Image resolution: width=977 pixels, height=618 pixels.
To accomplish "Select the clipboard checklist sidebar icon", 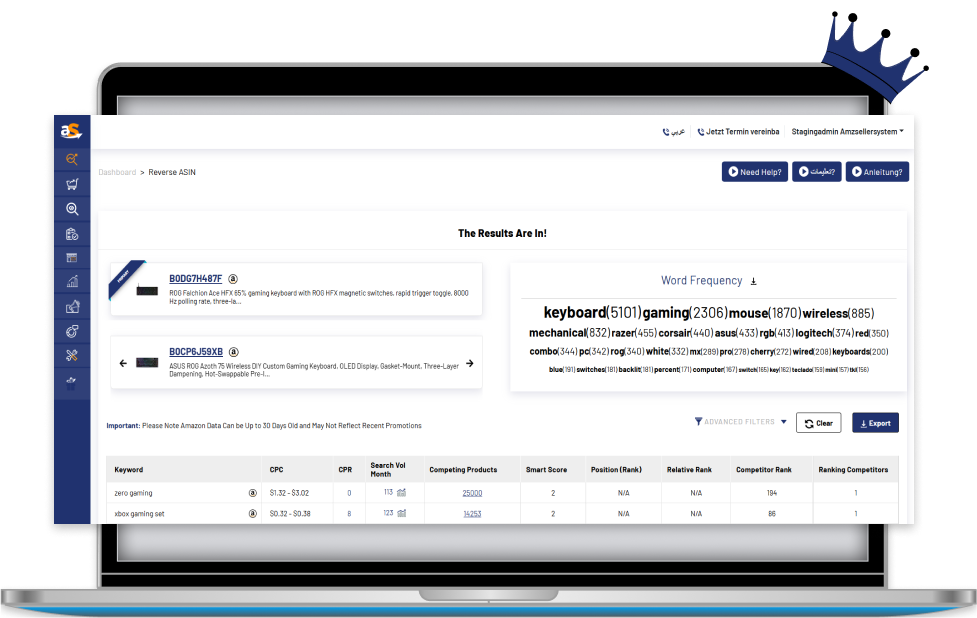I will [x=72, y=234].
